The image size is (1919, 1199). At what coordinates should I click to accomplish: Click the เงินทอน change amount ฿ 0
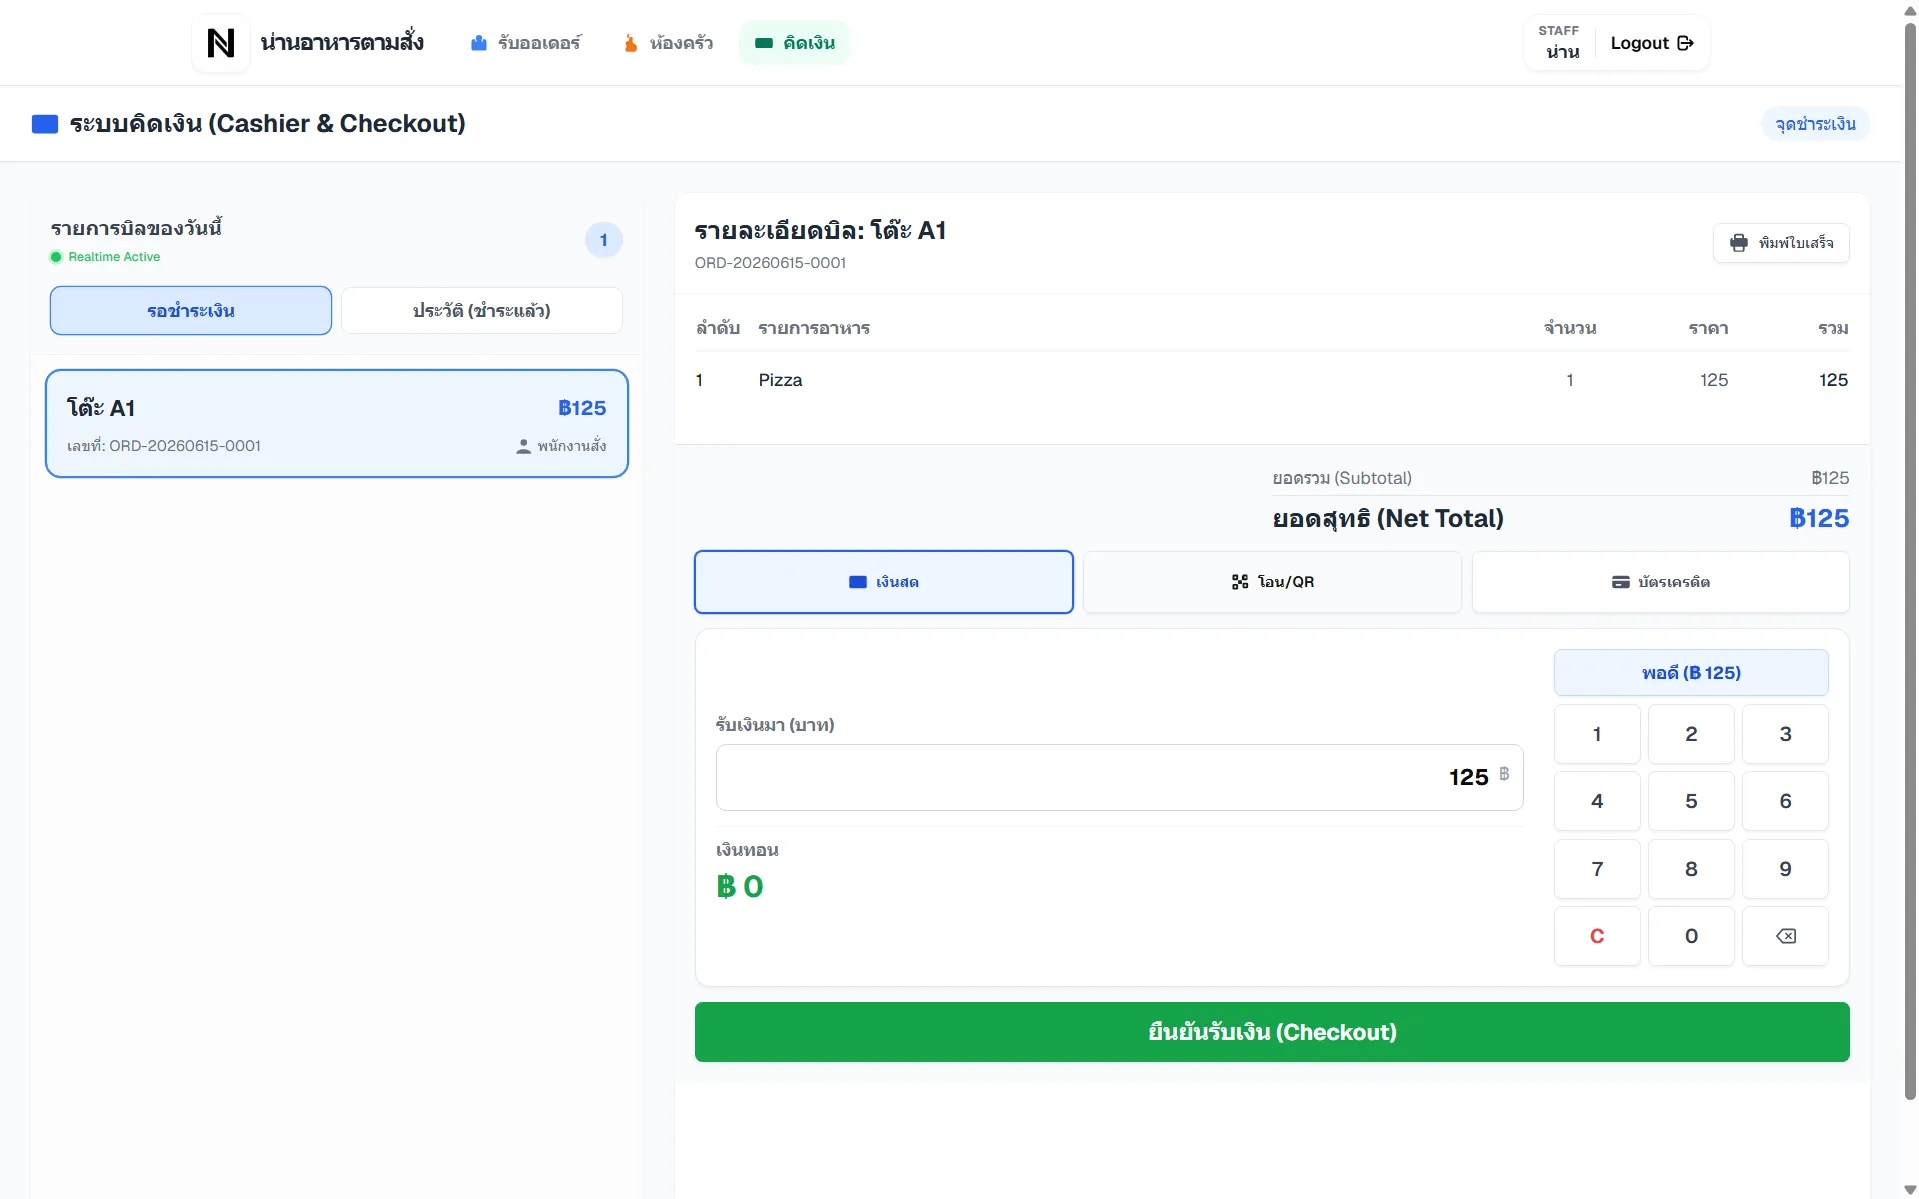point(740,886)
